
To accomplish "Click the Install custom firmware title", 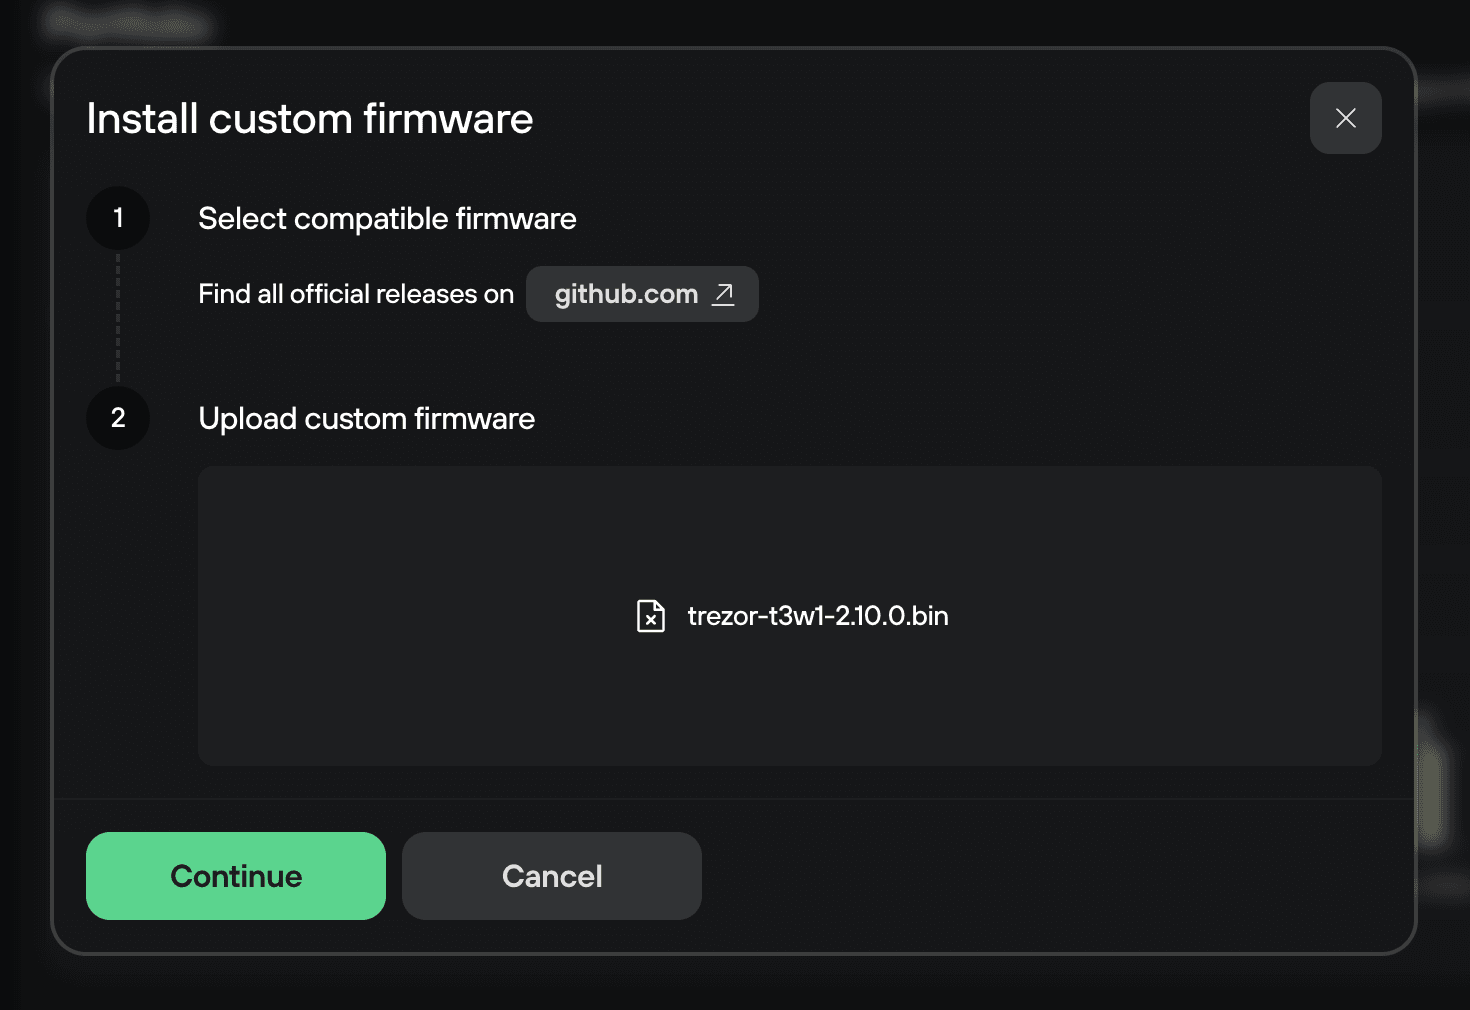I will pyautogui.click(x=310, y=118).
